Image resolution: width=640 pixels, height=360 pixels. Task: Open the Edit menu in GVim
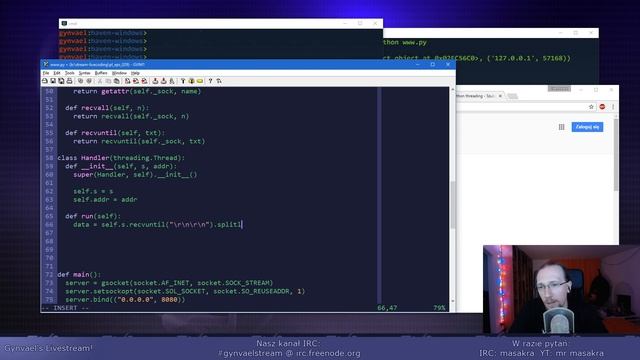coord(57,73)
